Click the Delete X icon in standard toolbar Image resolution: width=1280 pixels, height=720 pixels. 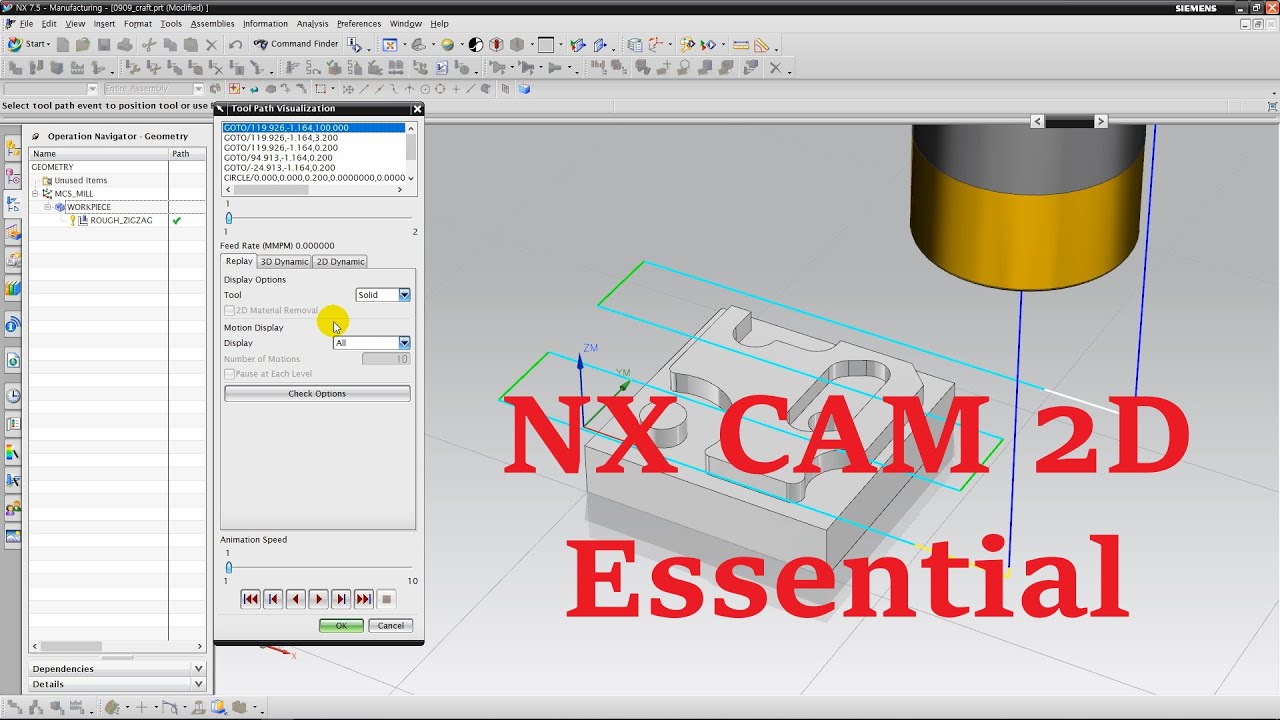tap(211, 44)
